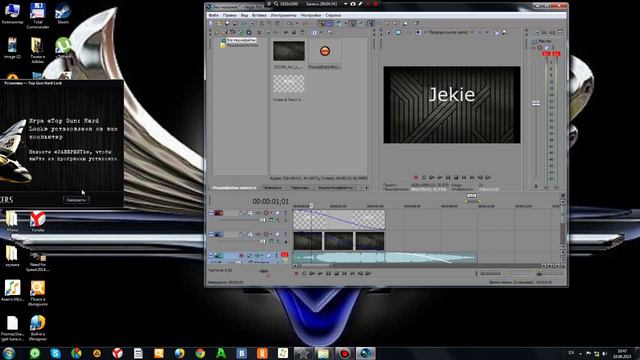Click the audio track red meter indicator
This screenshot has height=360, width=640.
click(x=284, y=255)
